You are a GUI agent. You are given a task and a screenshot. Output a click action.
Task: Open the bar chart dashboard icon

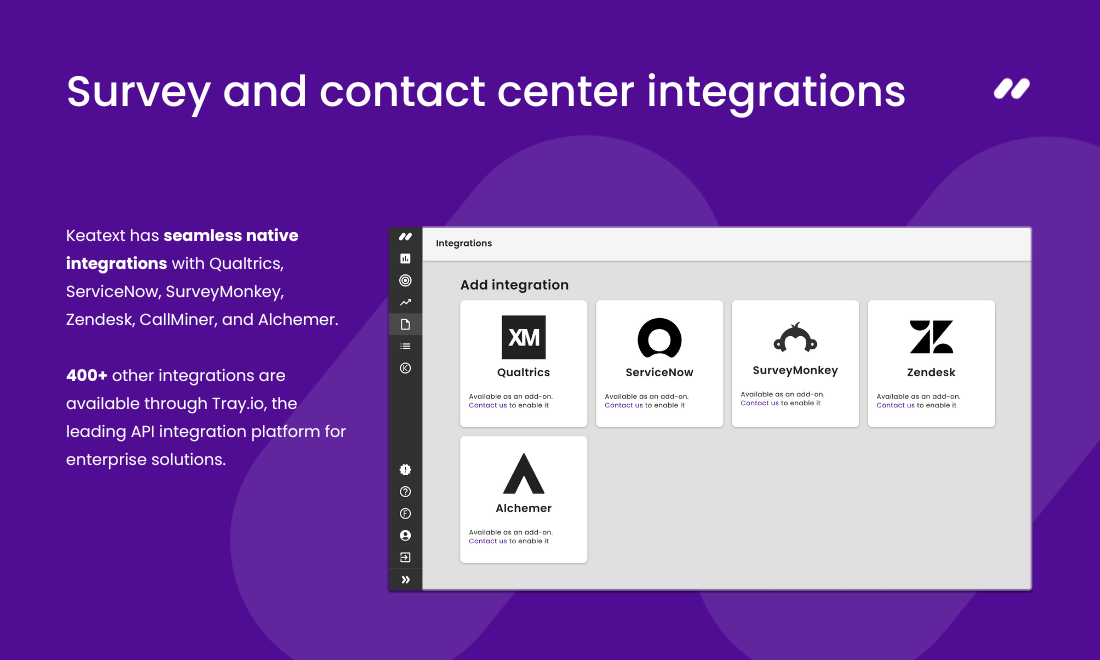(405, 259)
